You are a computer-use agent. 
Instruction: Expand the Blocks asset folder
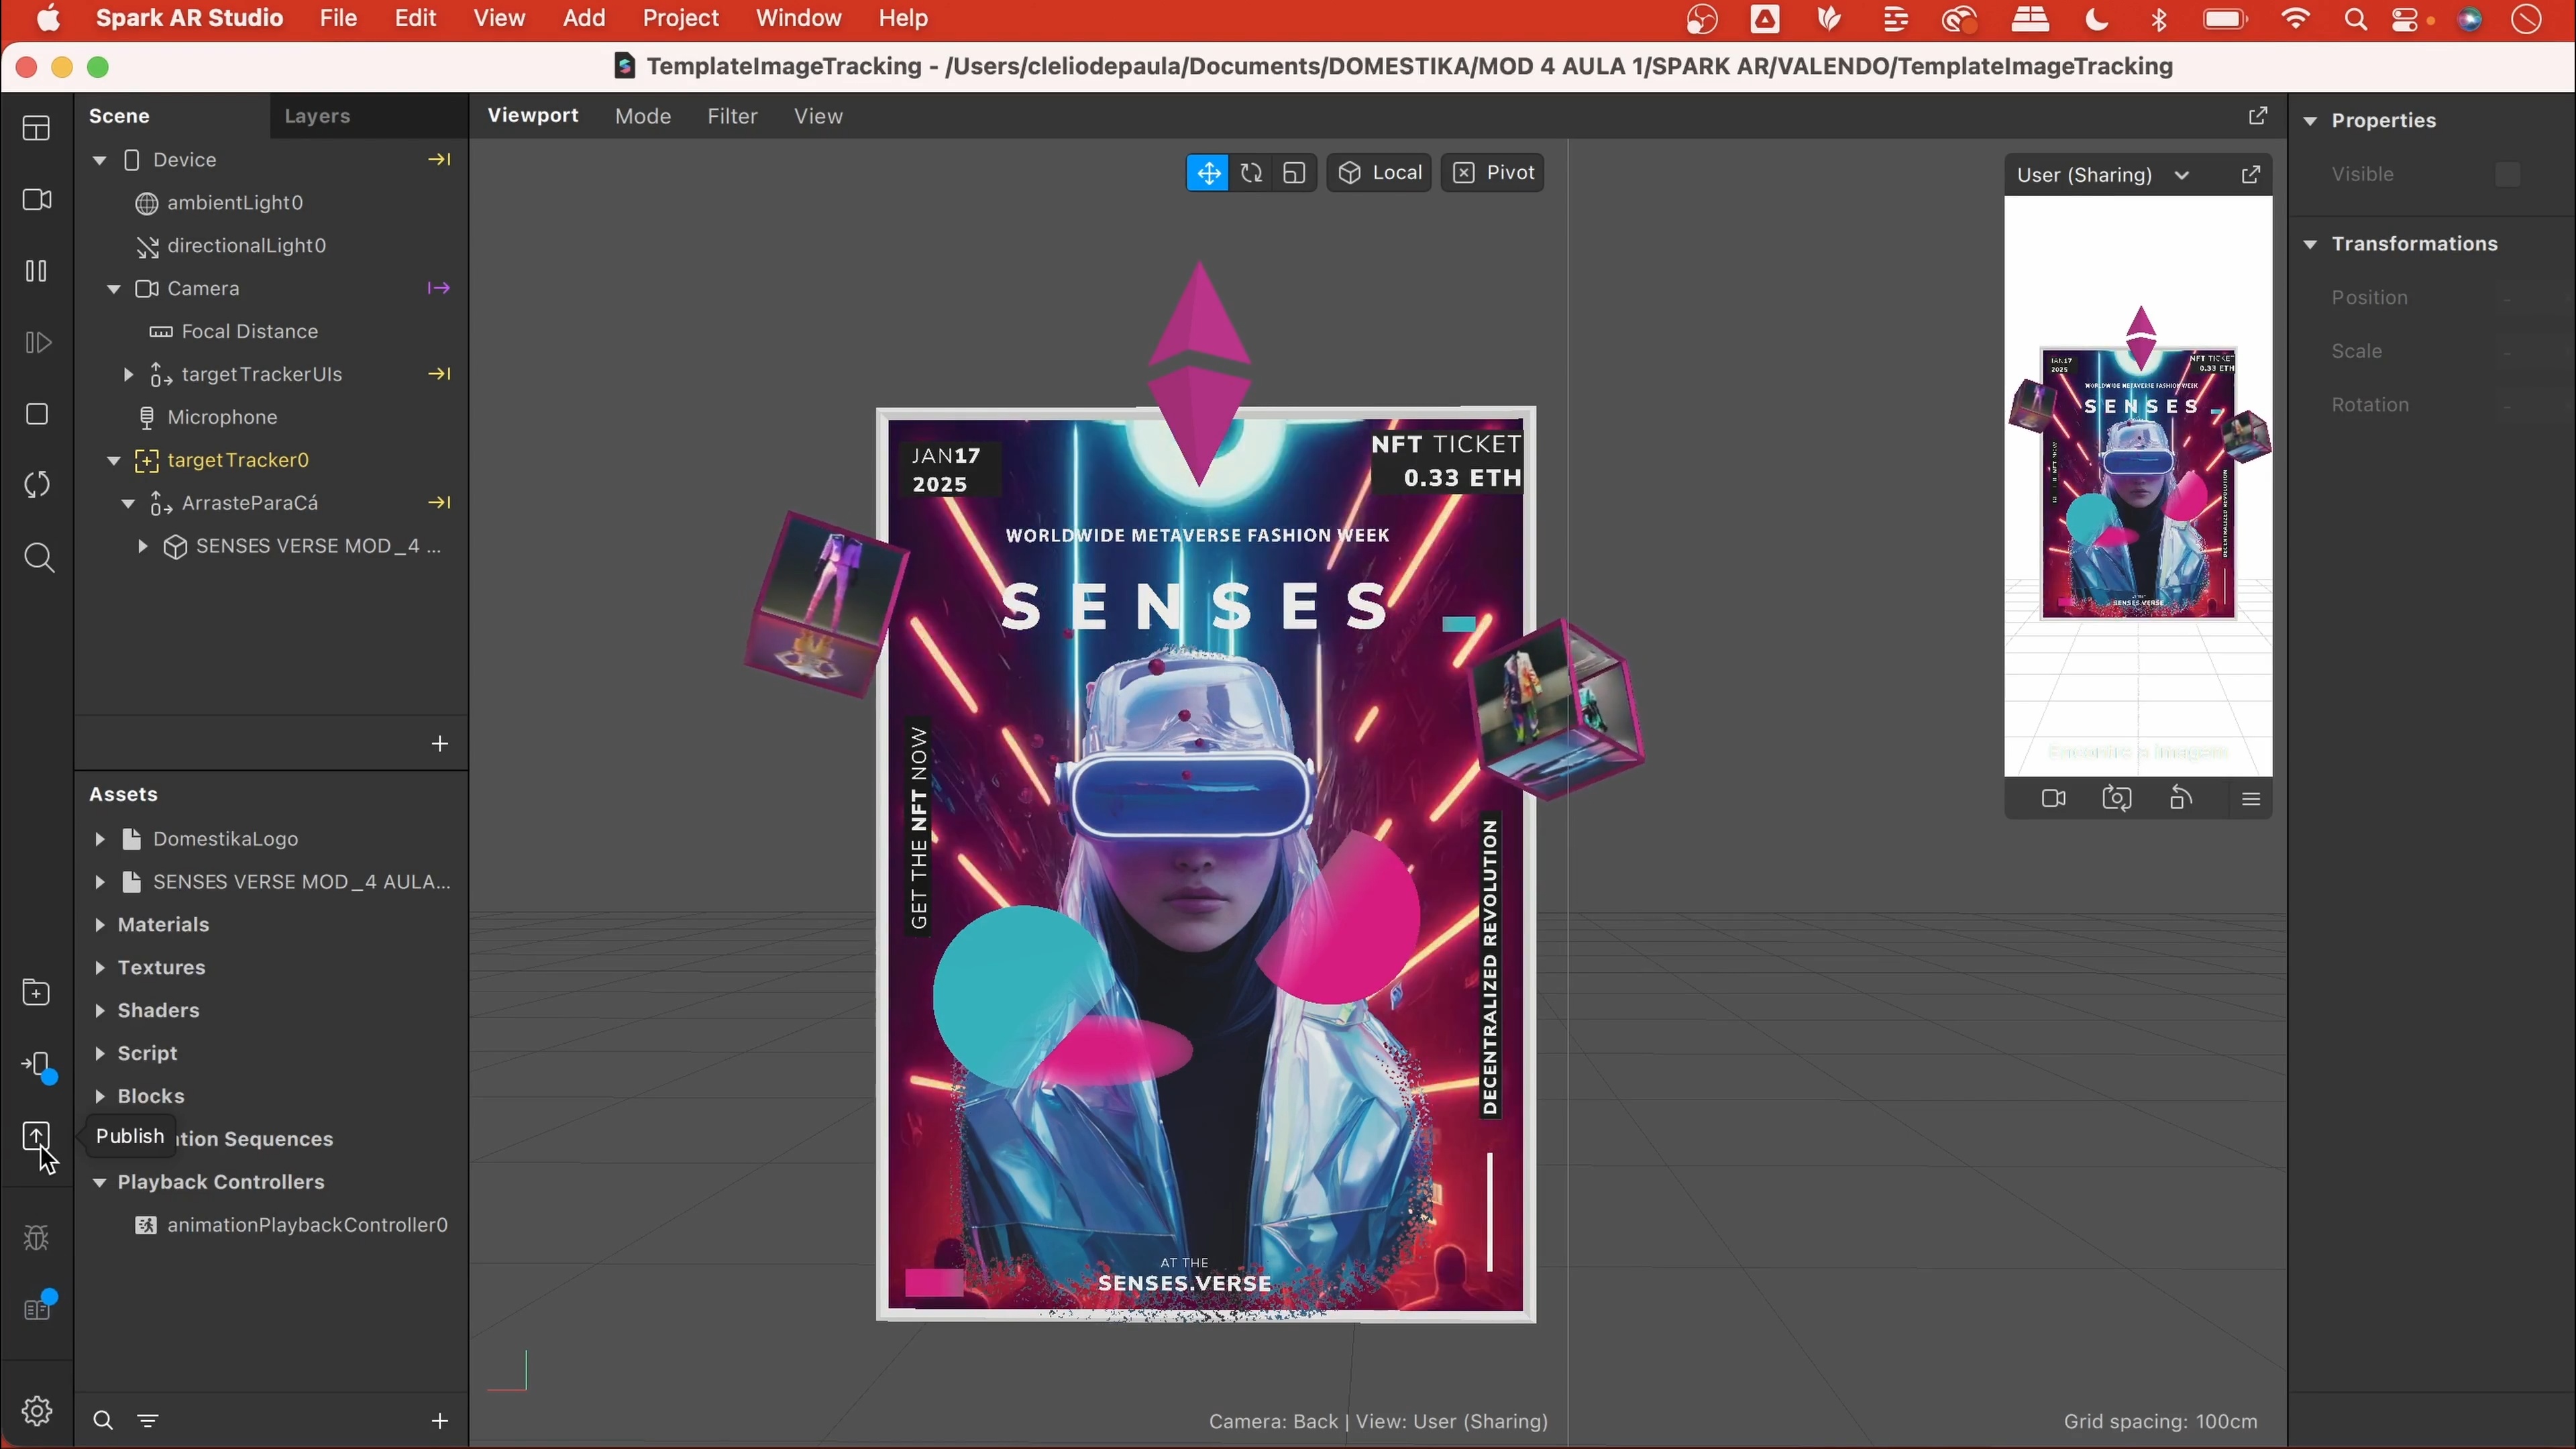click(99, 1097)
